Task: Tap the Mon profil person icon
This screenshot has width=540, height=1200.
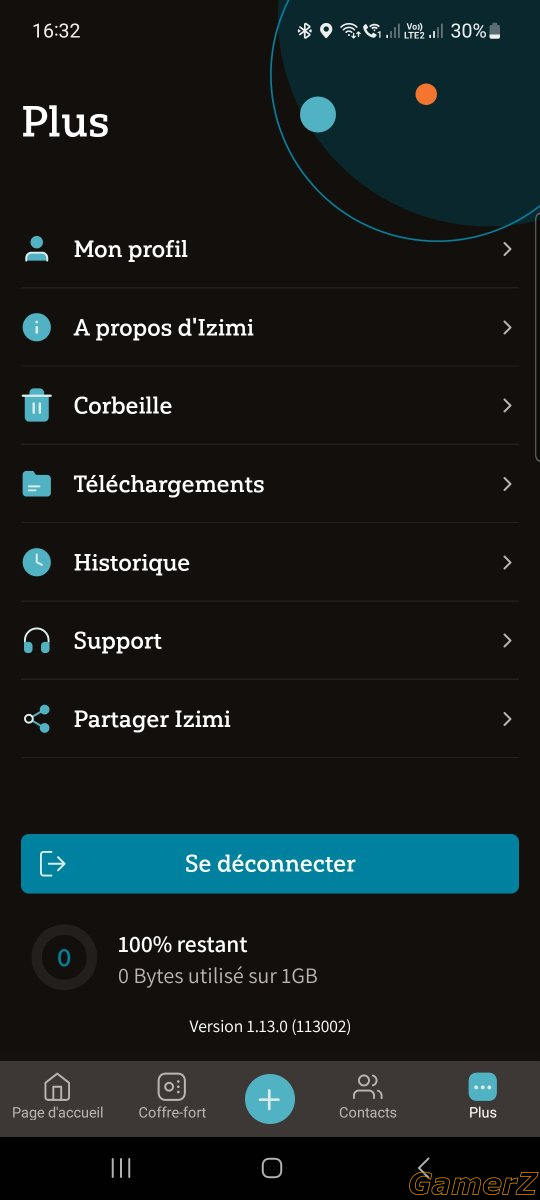Action: click(37, 249)
